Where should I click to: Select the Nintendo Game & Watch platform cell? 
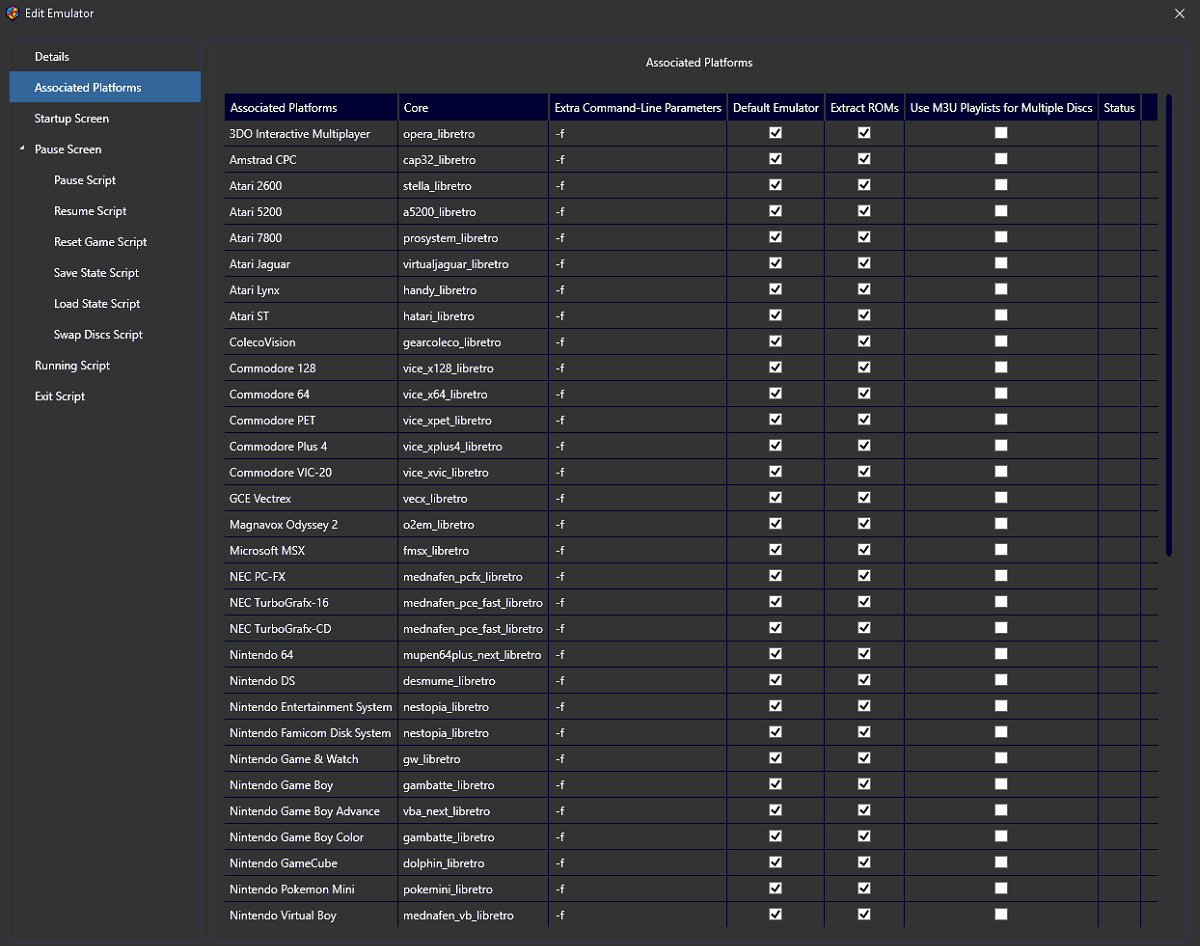(x=311, y=759)
